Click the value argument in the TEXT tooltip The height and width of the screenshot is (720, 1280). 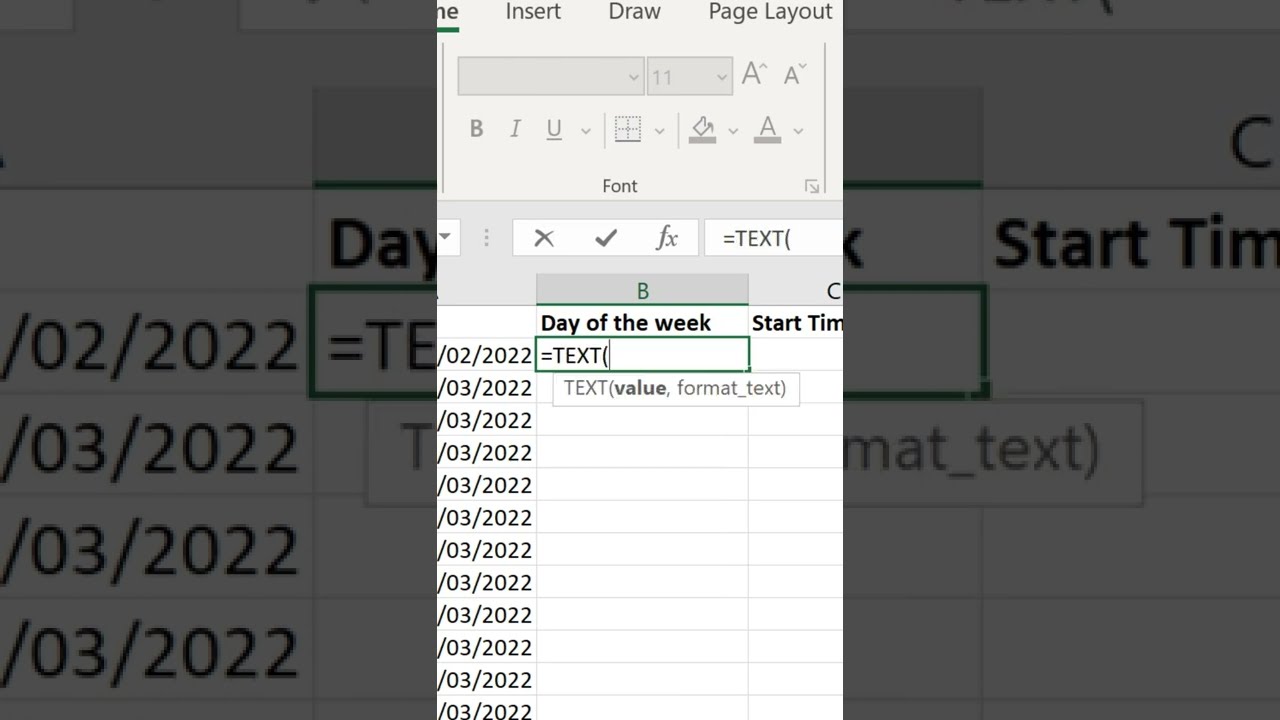(x=640, y=388)
